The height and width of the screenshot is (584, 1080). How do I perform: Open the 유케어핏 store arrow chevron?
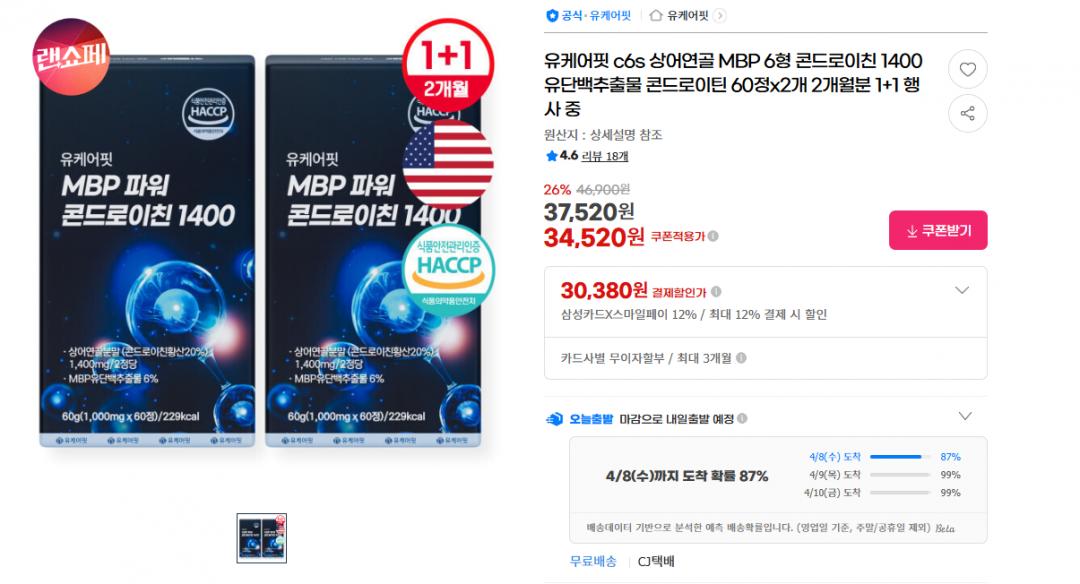[719, 15]
